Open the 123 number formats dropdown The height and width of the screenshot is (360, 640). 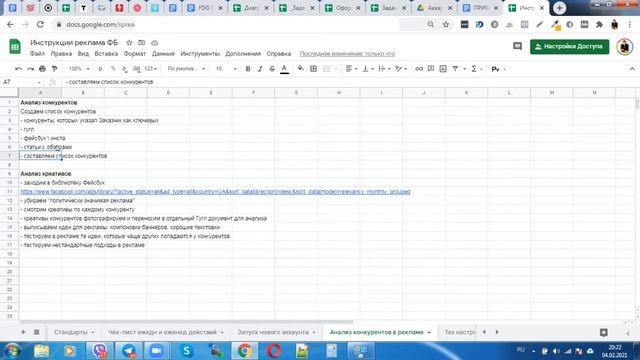151,69
